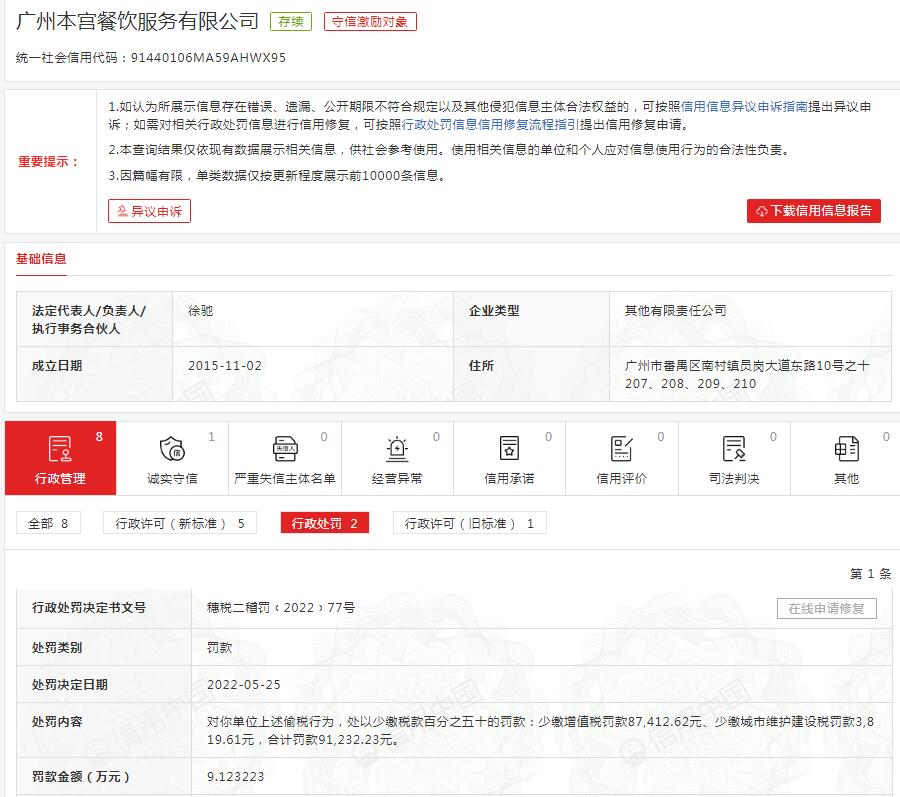The width and height of the screenshot is (900, 797).
Task: Click the 重要提示 label
Action: click(48, 162)
